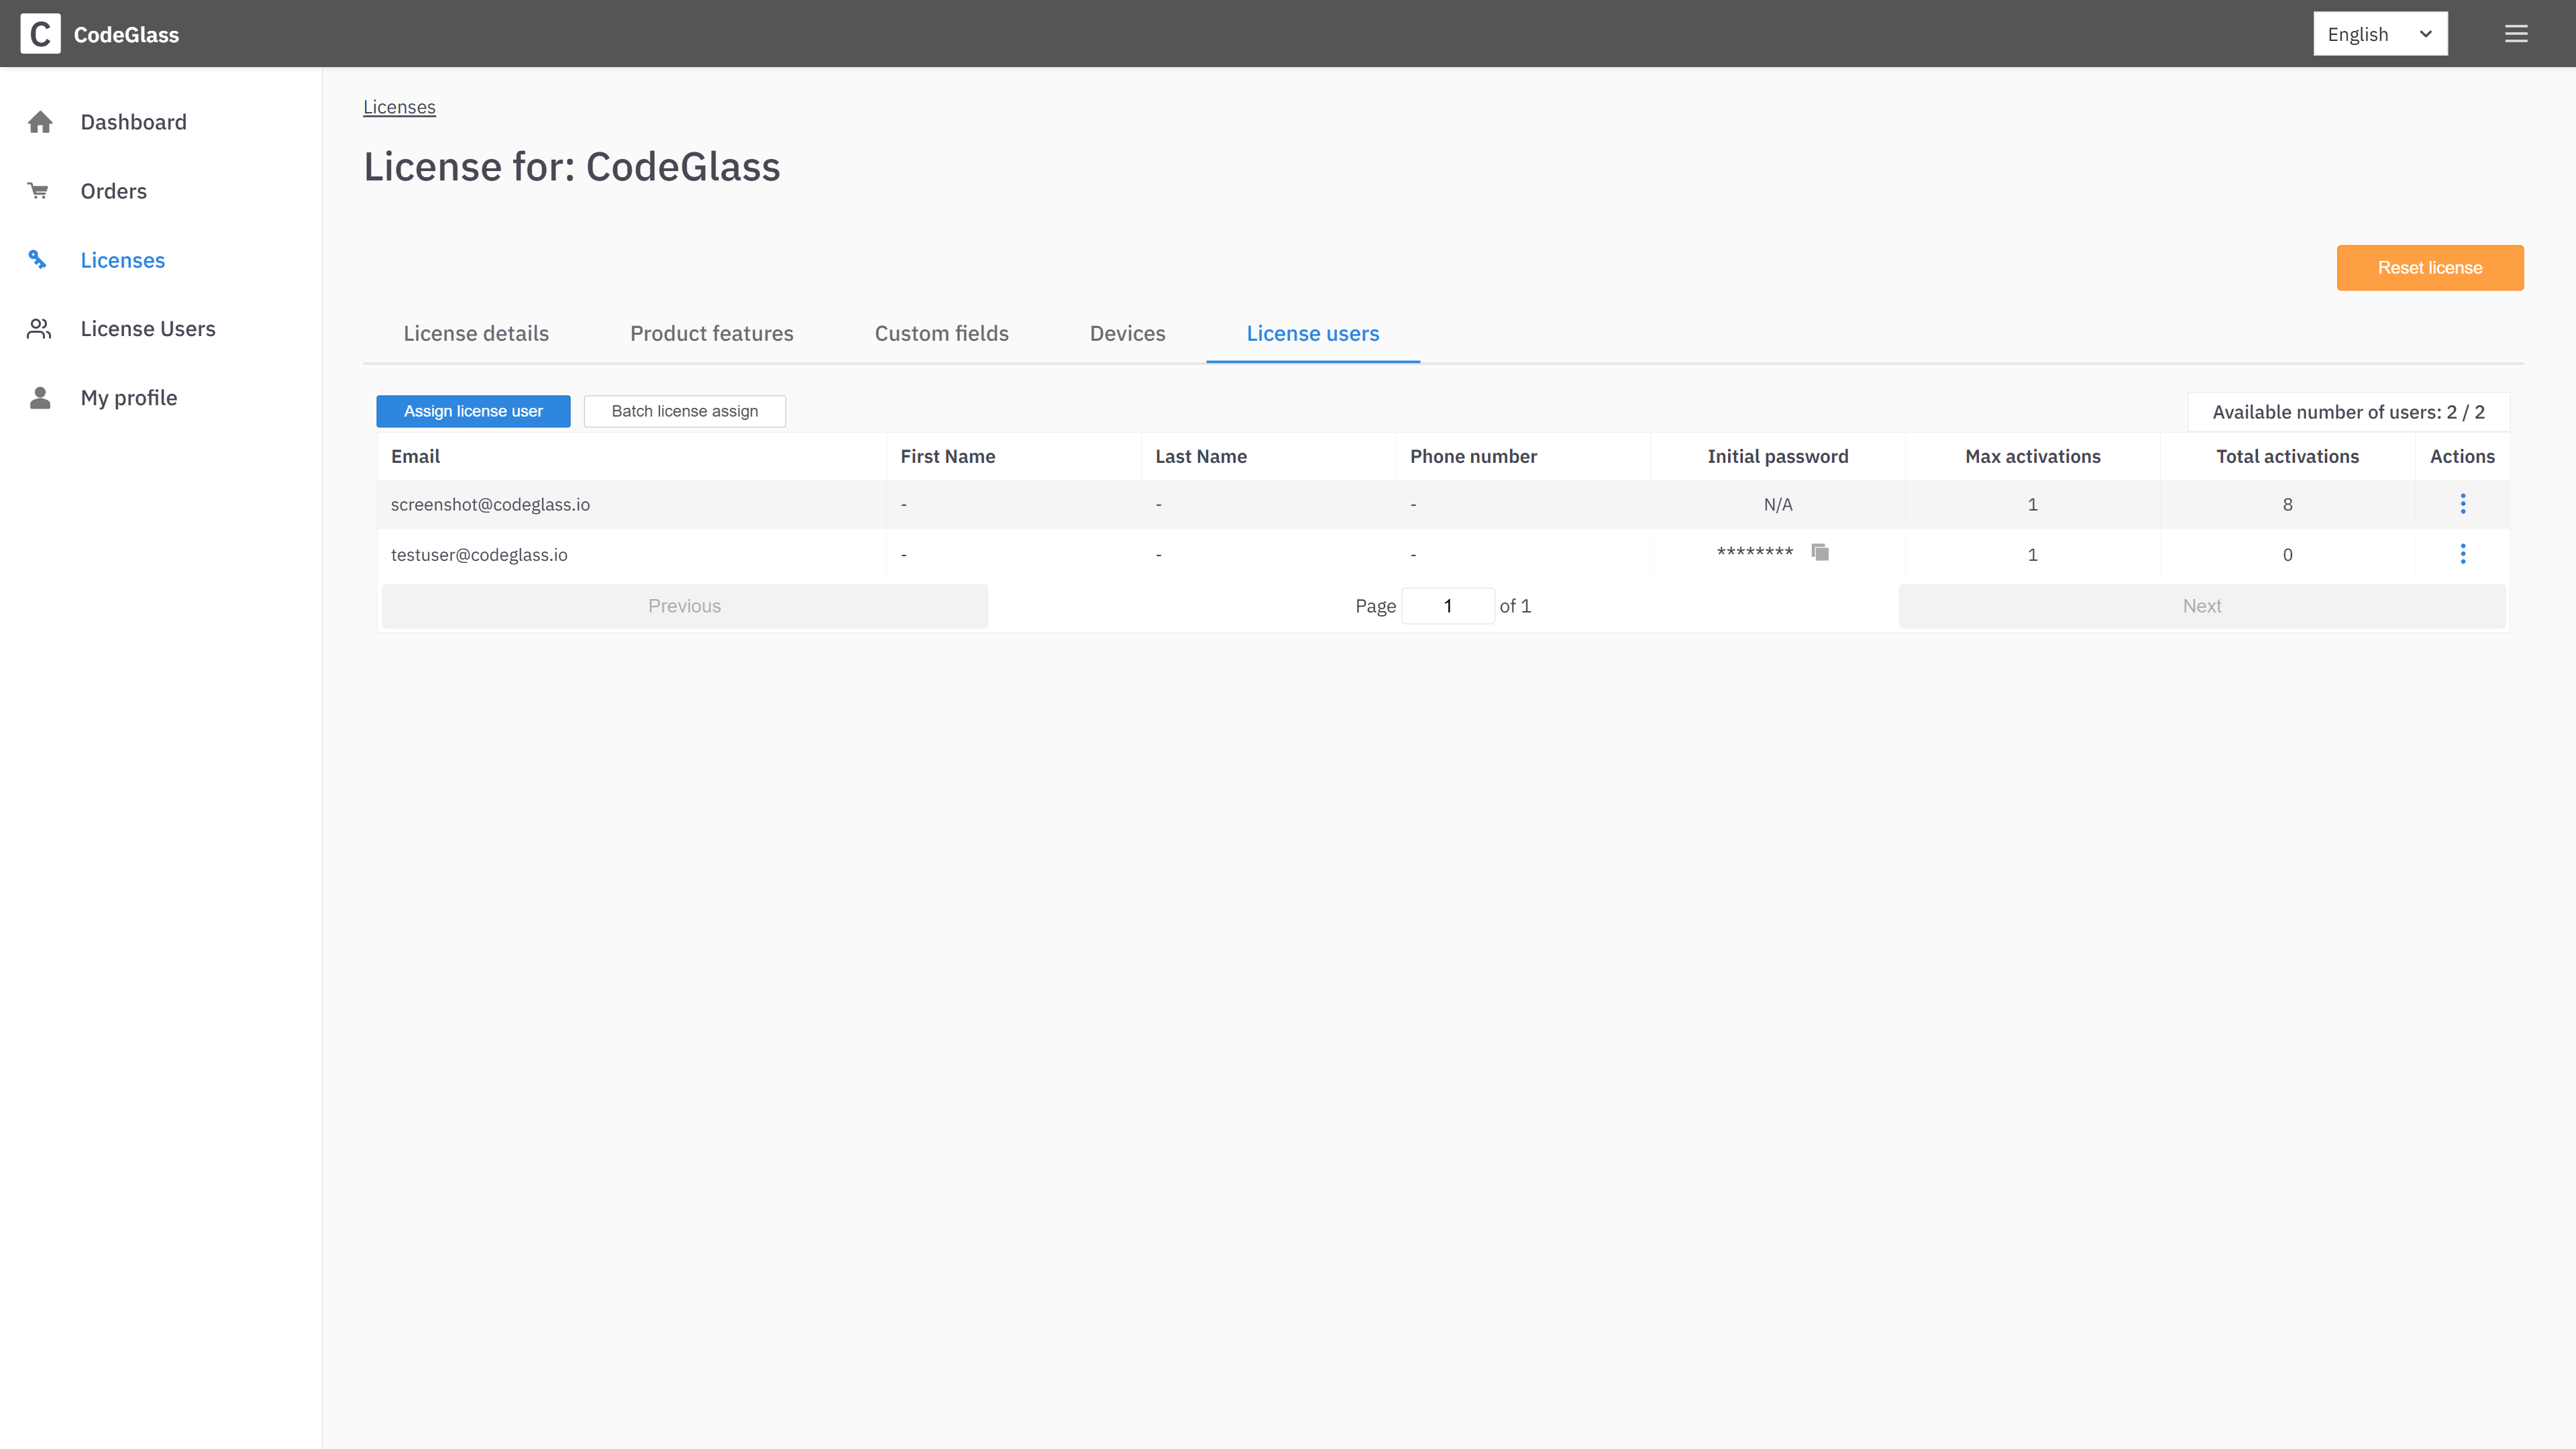
Task: Switch to License details tab
Action: click(476, 334)
